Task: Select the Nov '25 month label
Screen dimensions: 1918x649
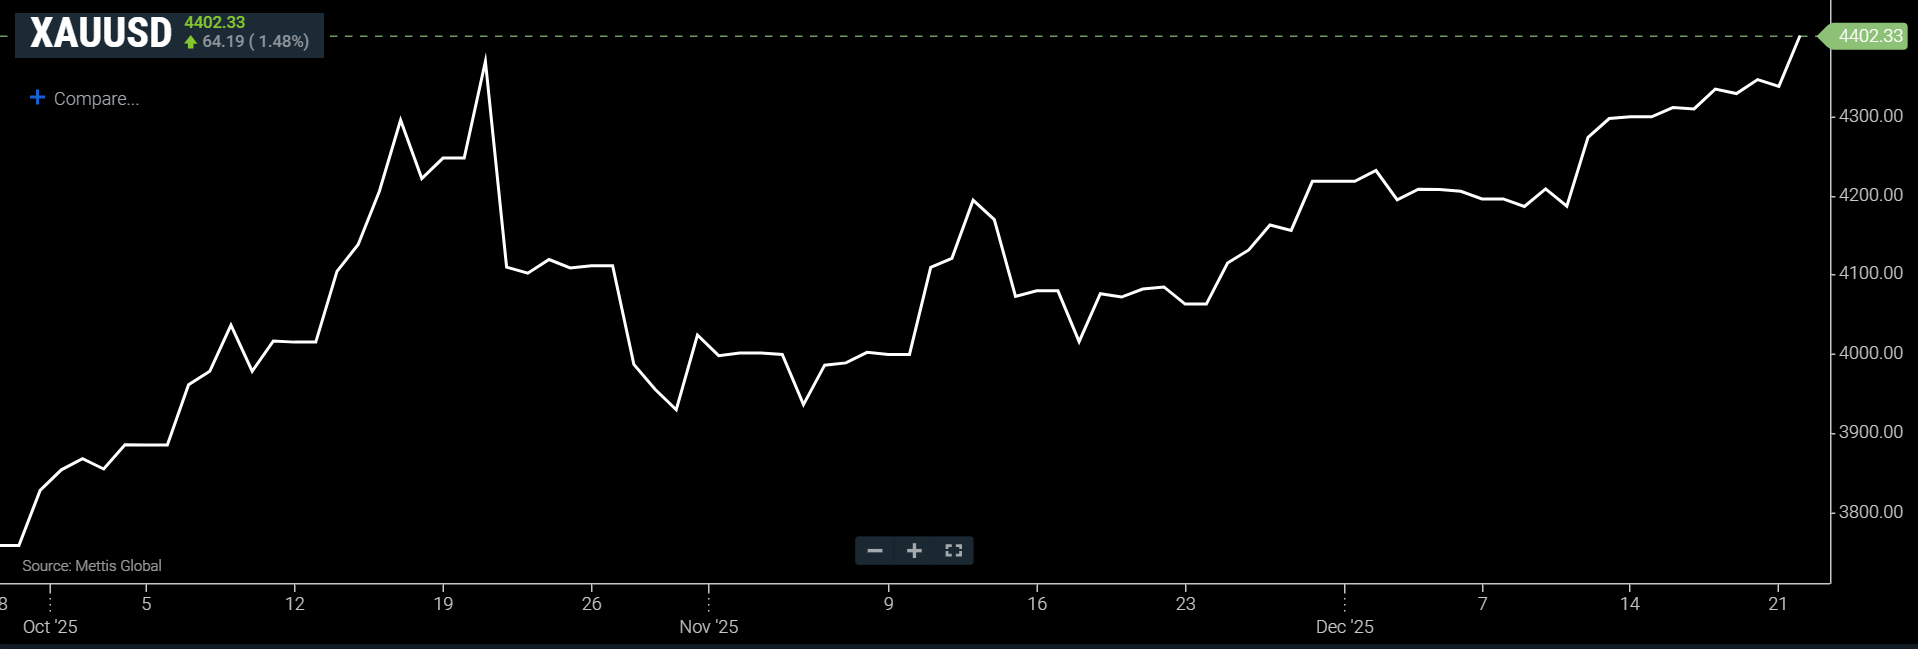Action: [x=708, y=627]
